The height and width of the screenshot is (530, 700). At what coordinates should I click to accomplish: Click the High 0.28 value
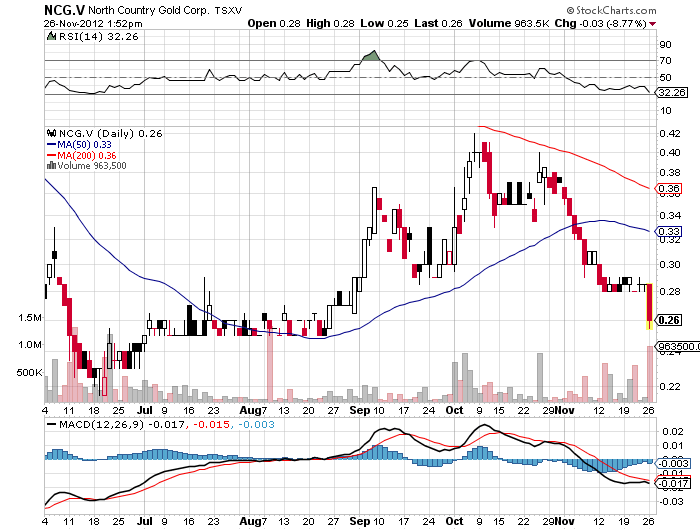point(330,23)
